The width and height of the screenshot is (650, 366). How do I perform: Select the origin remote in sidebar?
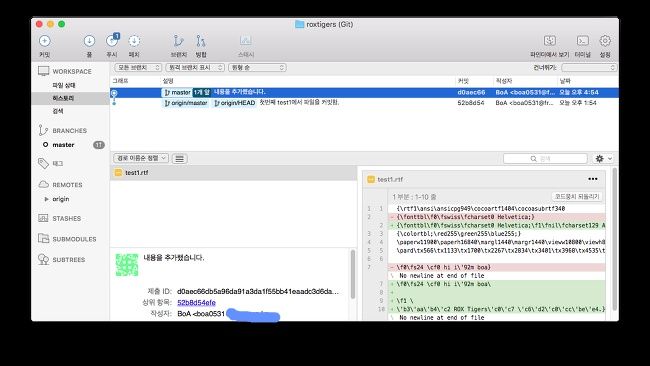tap(61, 199)
